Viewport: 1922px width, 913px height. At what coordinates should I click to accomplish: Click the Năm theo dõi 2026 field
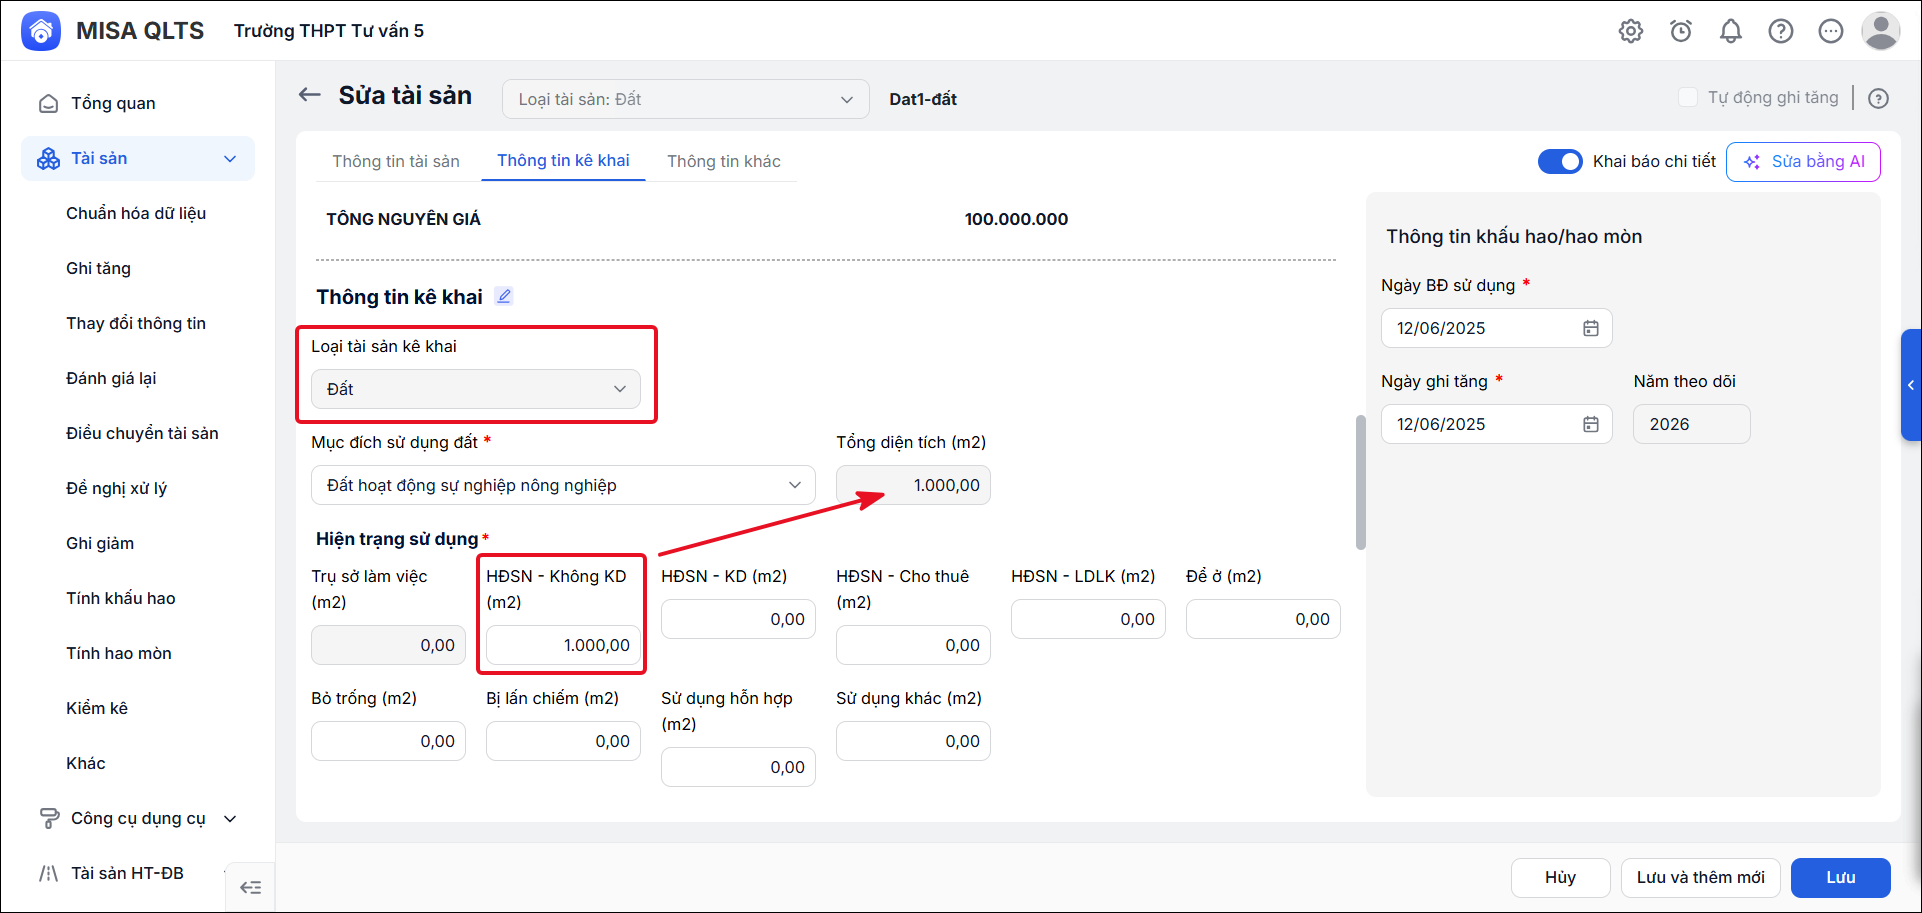(1691, 424)
